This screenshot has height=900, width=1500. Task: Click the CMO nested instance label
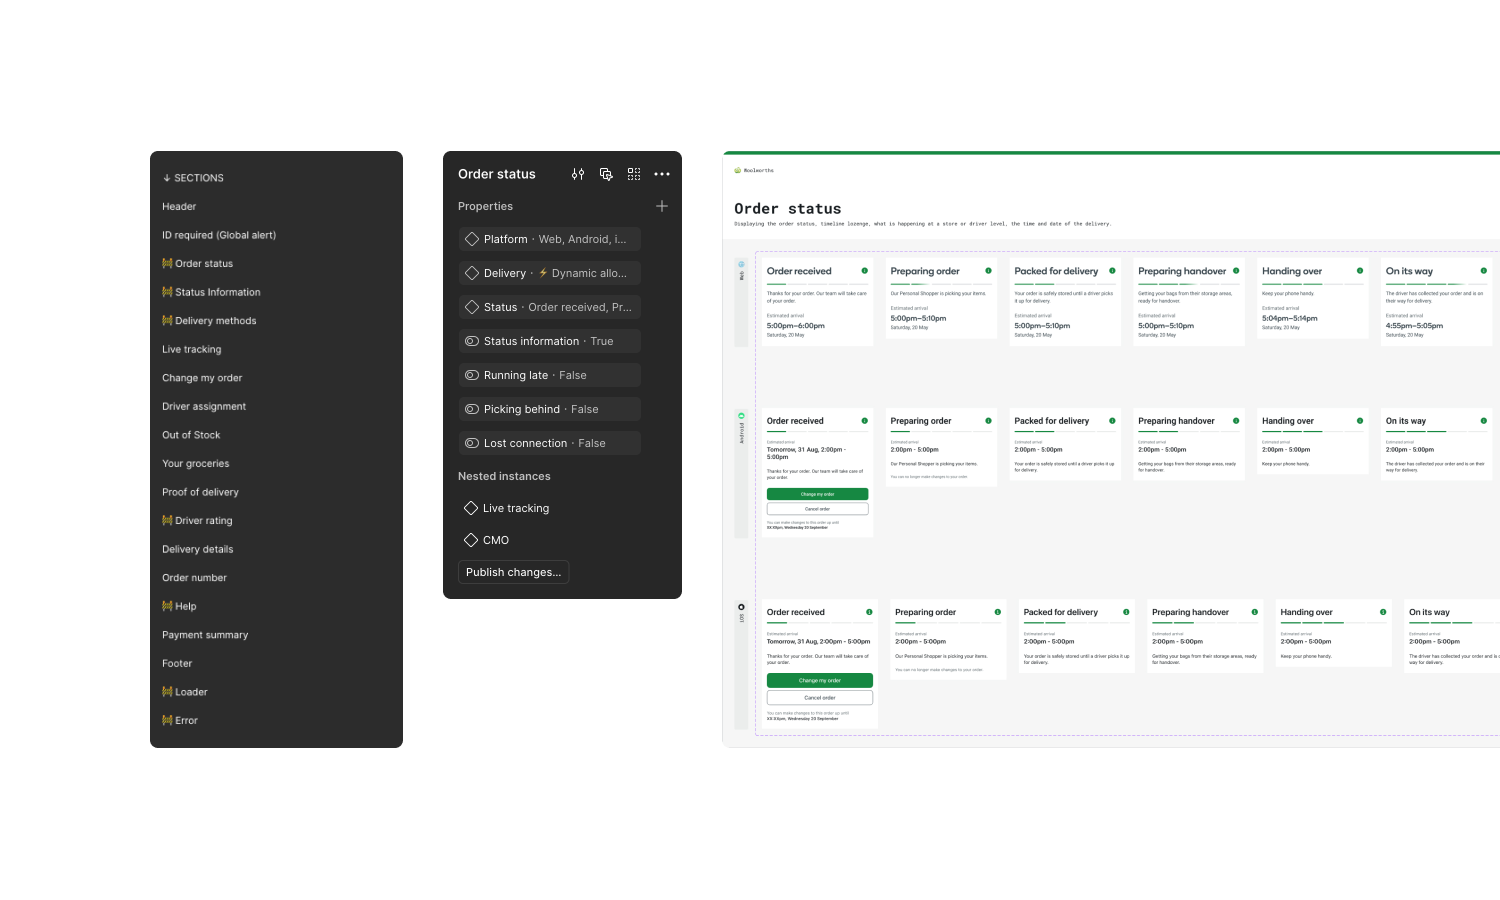(496, 540)
